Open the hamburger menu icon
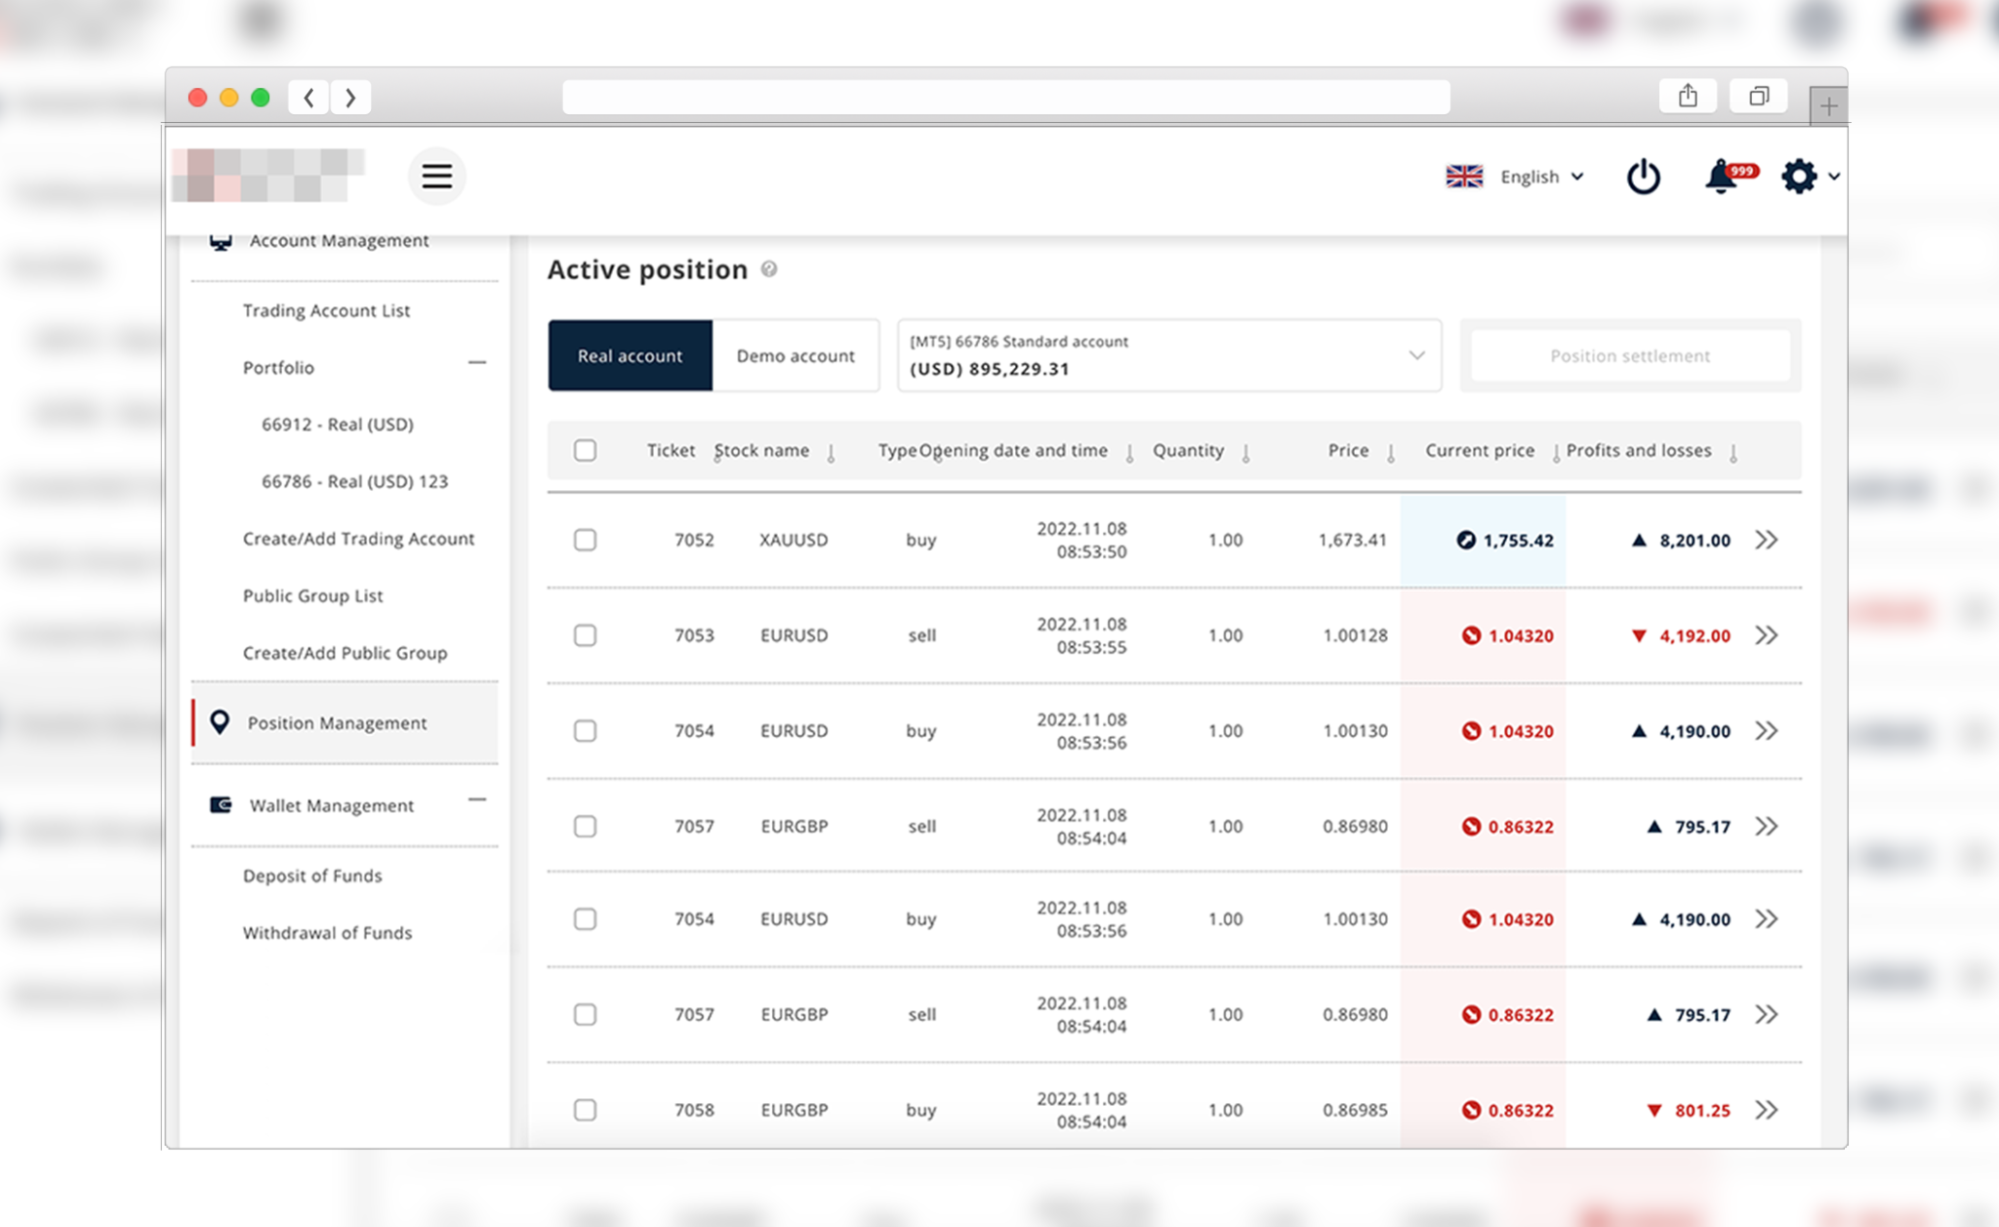1999x1227 pixels. [x=436, y=177]
